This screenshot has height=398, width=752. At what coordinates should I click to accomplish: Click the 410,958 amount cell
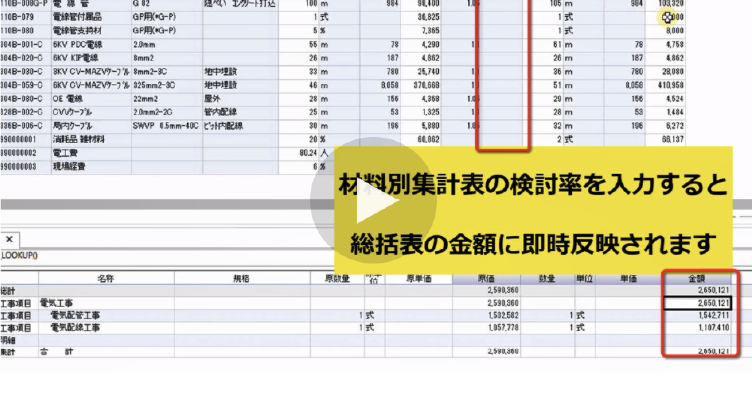(x=665, y=85)
